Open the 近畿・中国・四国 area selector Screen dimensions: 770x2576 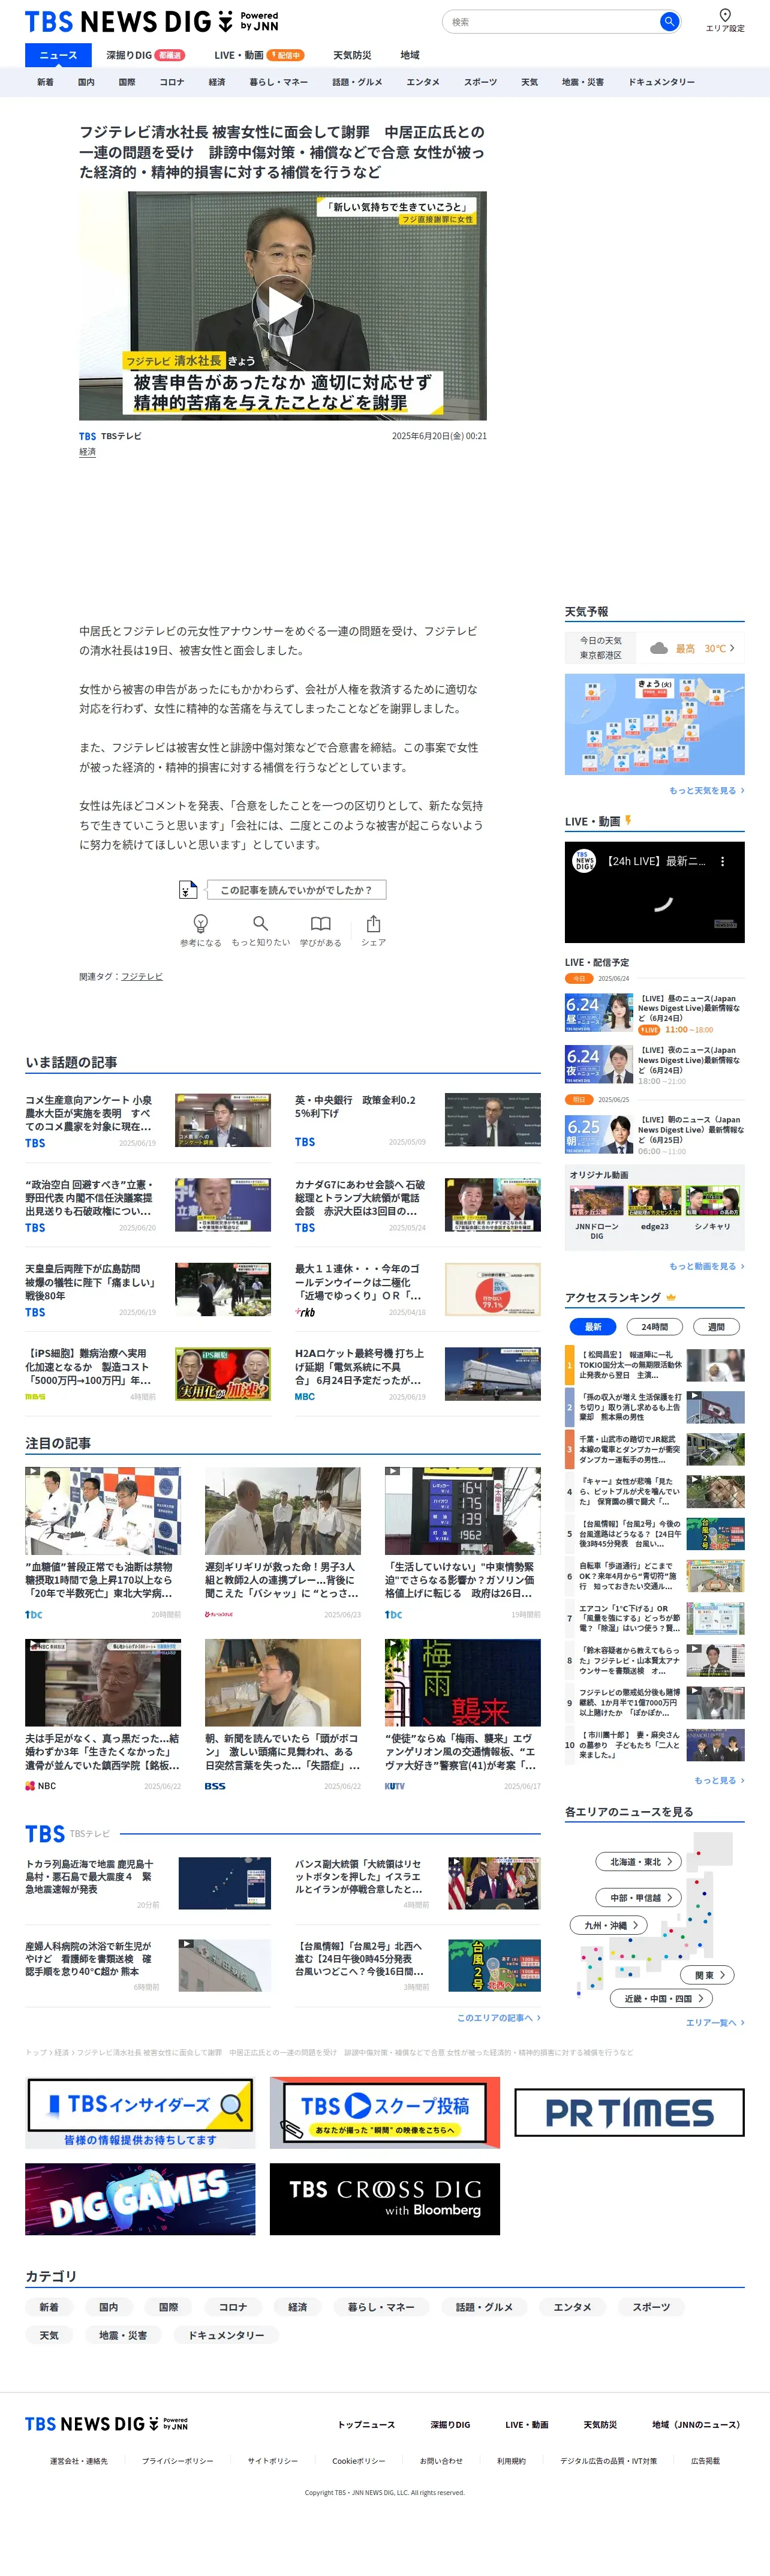click(661, 1998)
